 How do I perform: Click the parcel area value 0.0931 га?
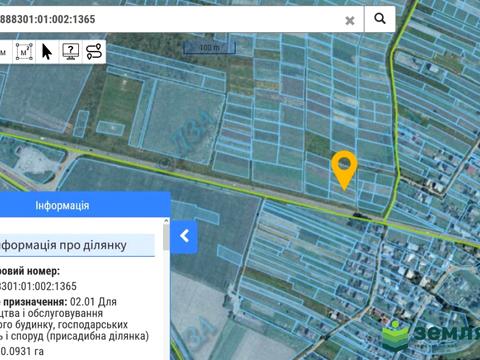[22, 351]
